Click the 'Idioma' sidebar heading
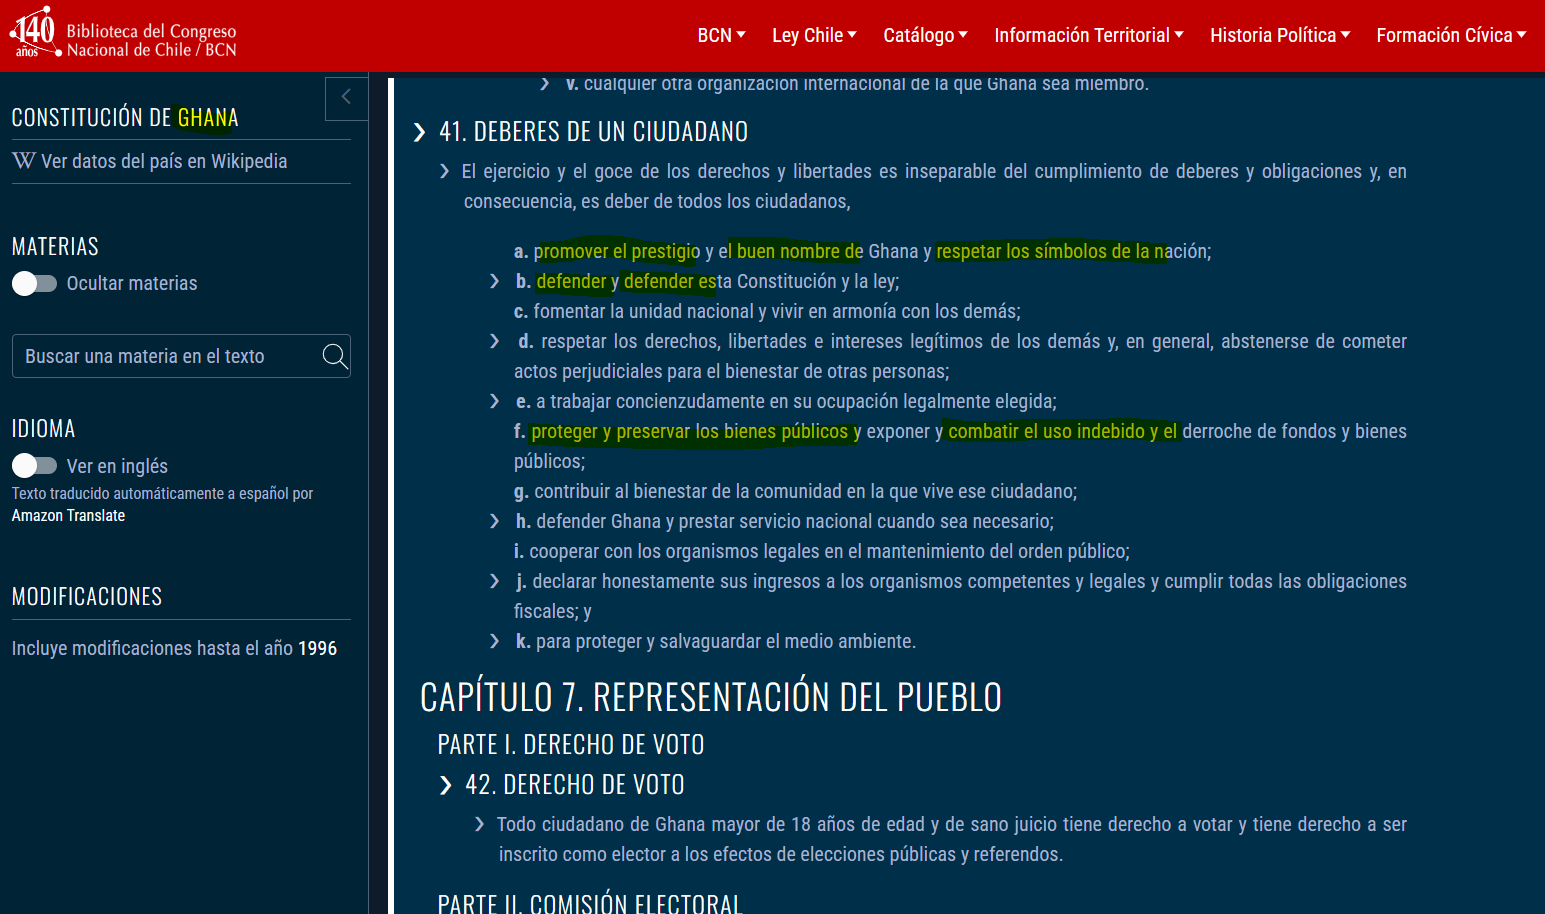The height and width of the screenshot is (914, 1545). pos(44,429)
